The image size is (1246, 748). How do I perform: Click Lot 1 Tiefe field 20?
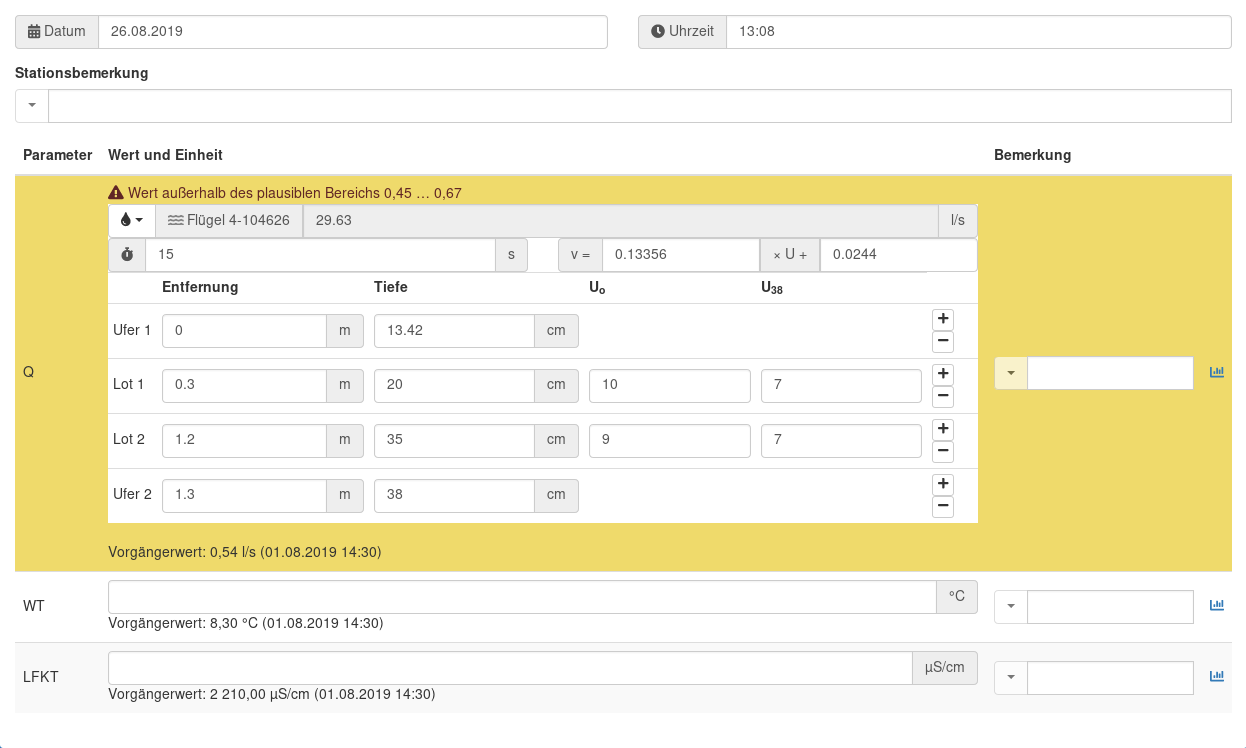tap(455, 386)
